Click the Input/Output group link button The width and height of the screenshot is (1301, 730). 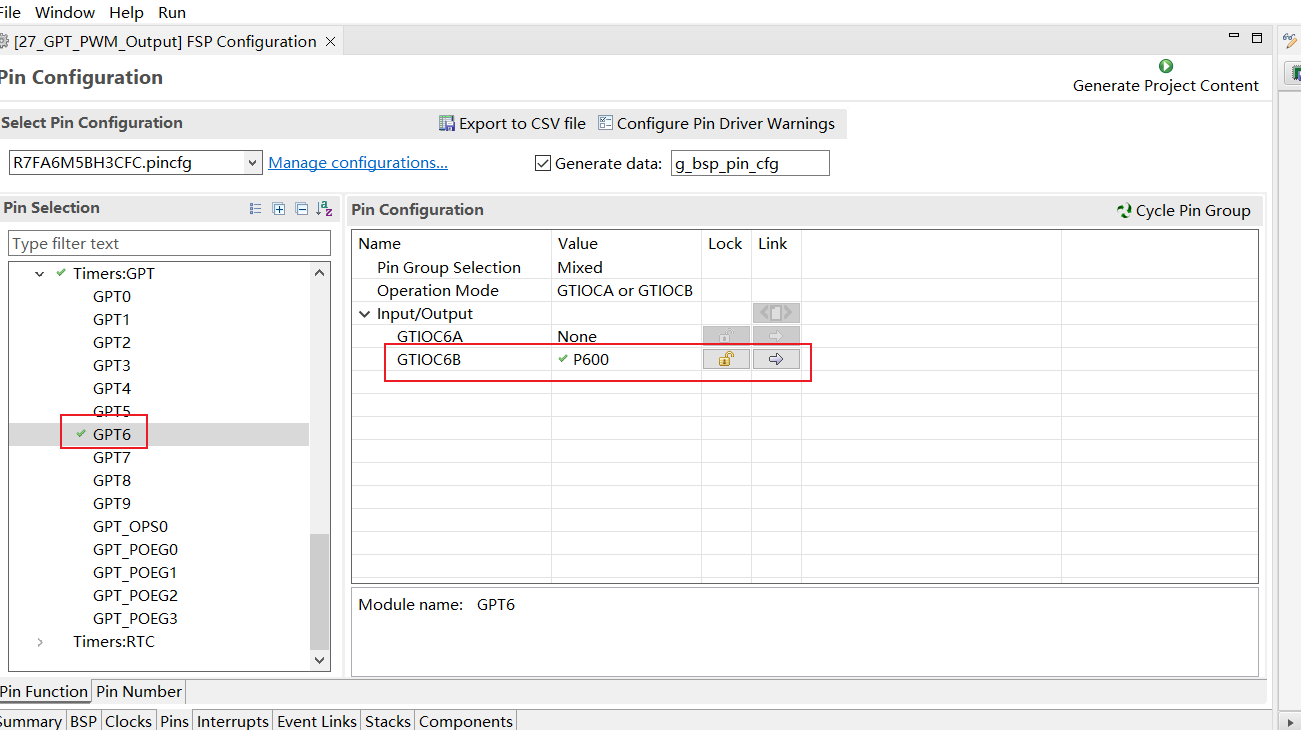tap(776, 313)
